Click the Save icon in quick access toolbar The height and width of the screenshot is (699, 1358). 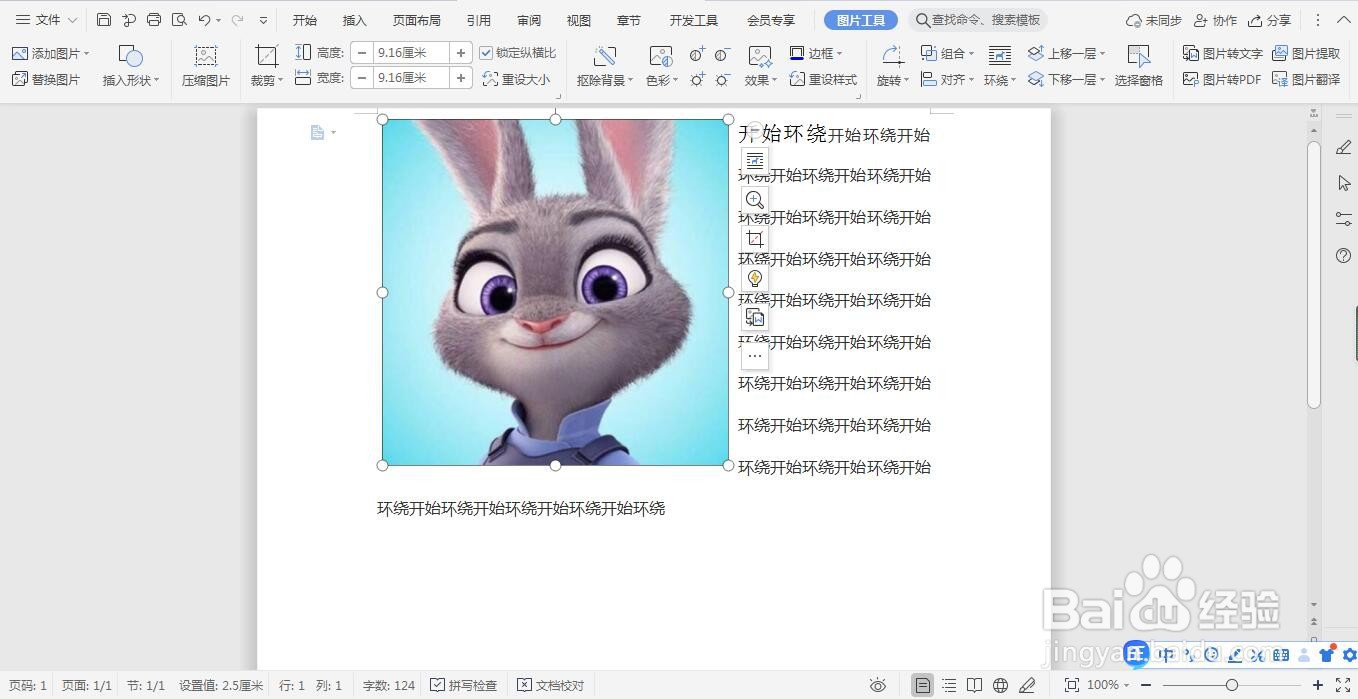[104, 20]
